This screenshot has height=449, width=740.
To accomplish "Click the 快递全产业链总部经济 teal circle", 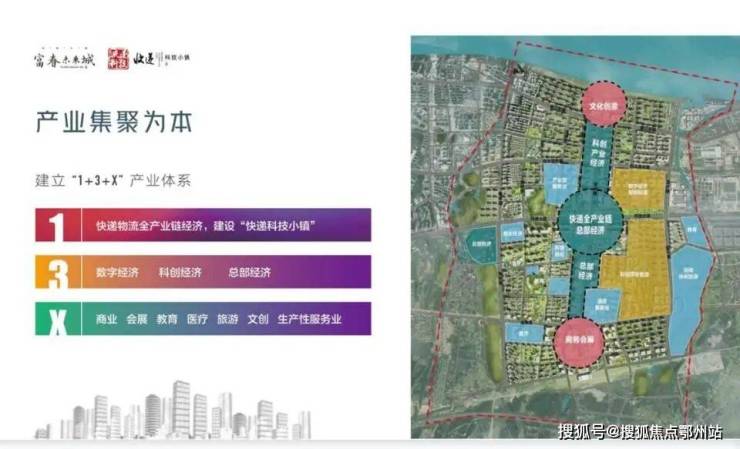I will click(x=590, y=224).
